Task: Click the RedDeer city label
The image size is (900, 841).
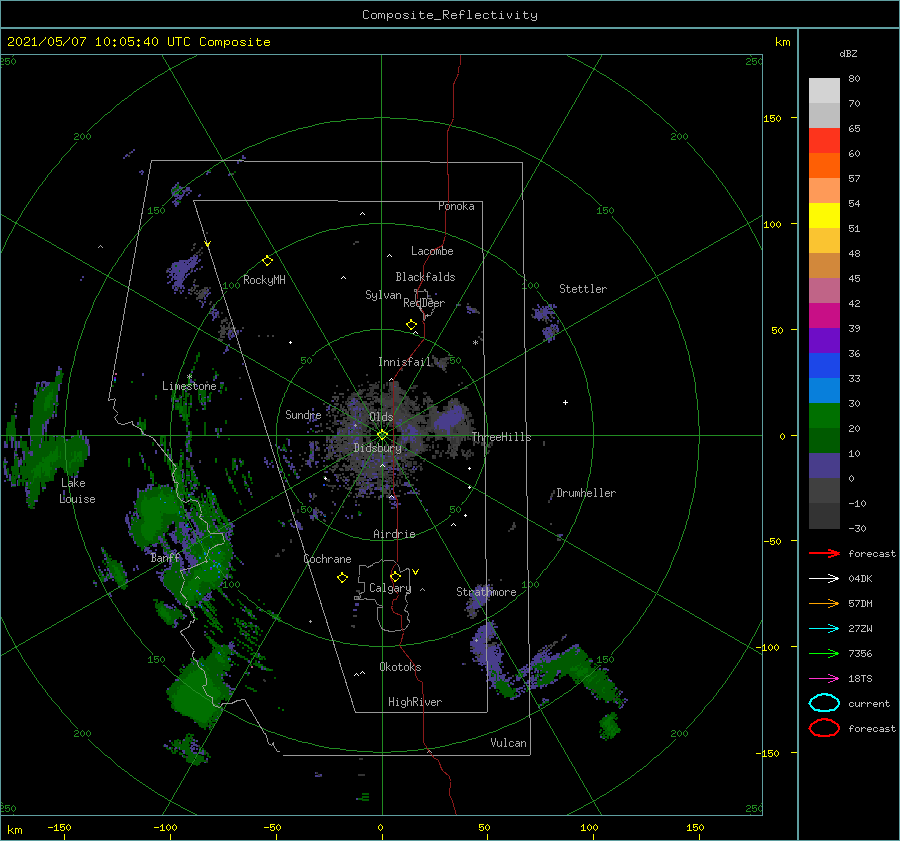Action: 424,303
